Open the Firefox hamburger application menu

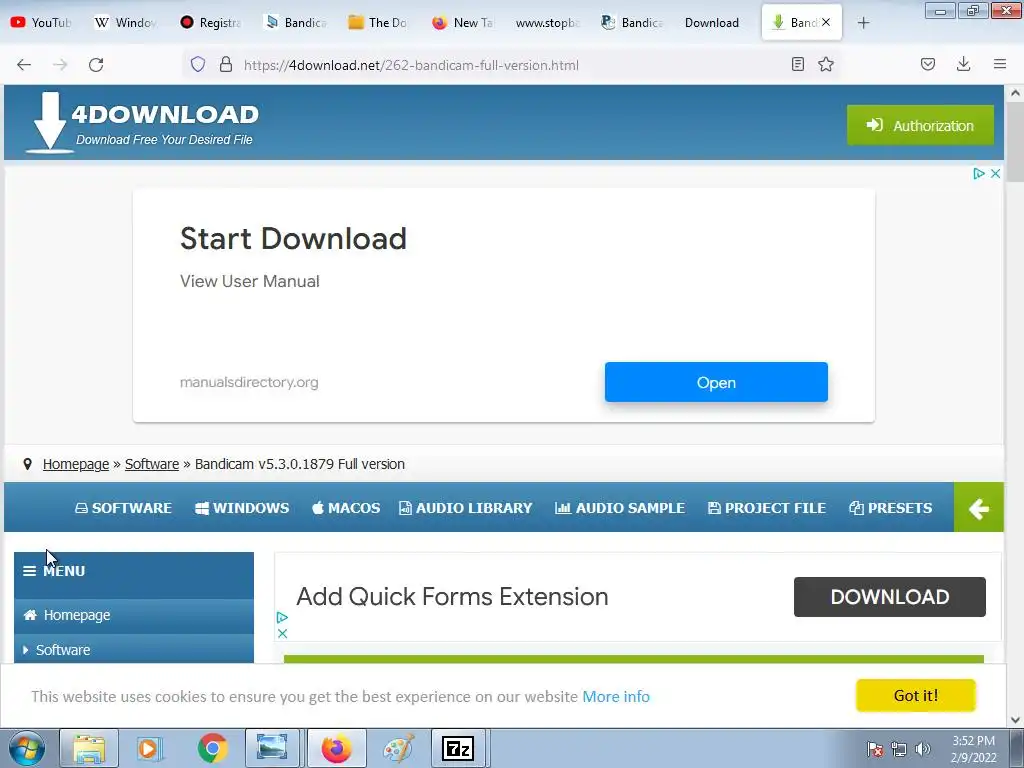[x=1000, y=64]
